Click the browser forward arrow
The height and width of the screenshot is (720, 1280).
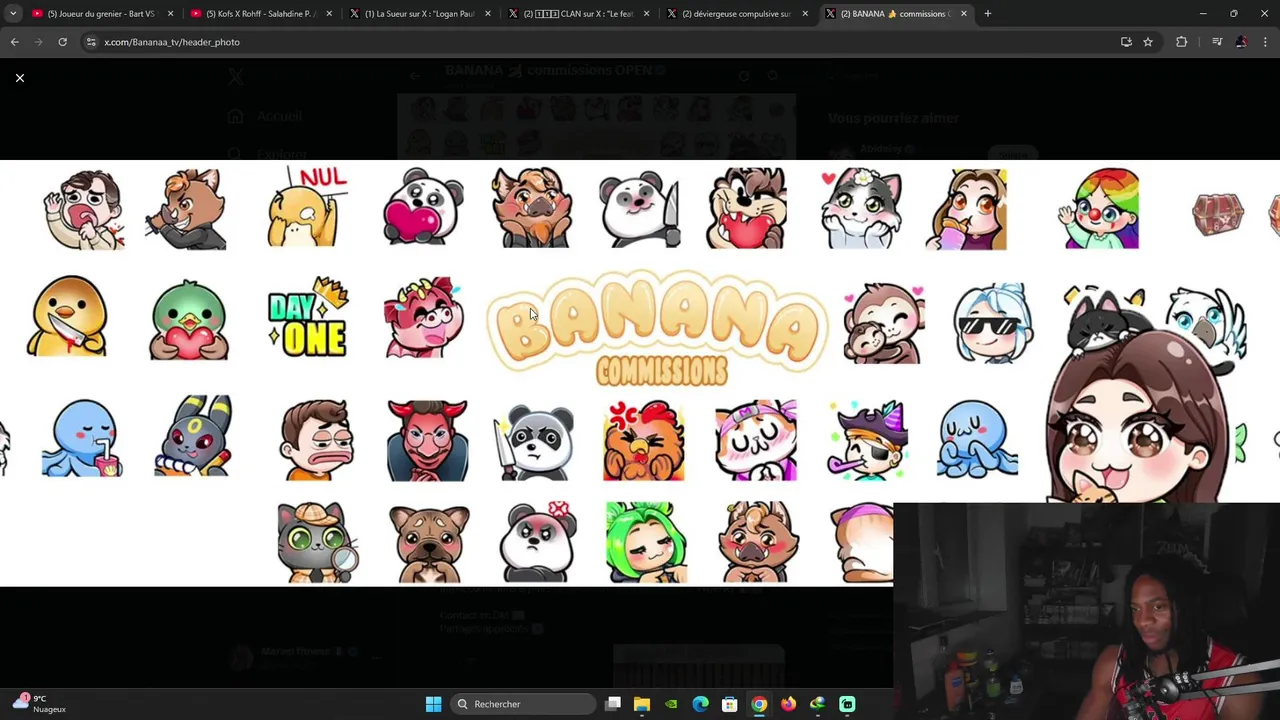coord(39,42)
